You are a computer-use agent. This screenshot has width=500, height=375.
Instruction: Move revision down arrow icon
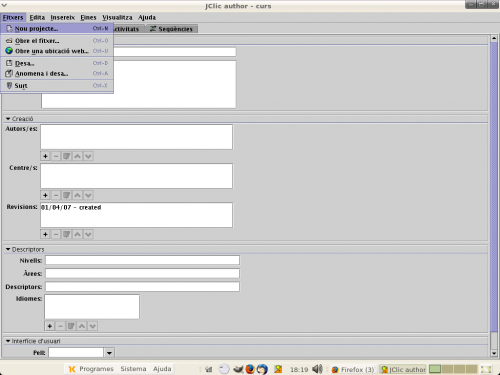click(x=88, y=234)
